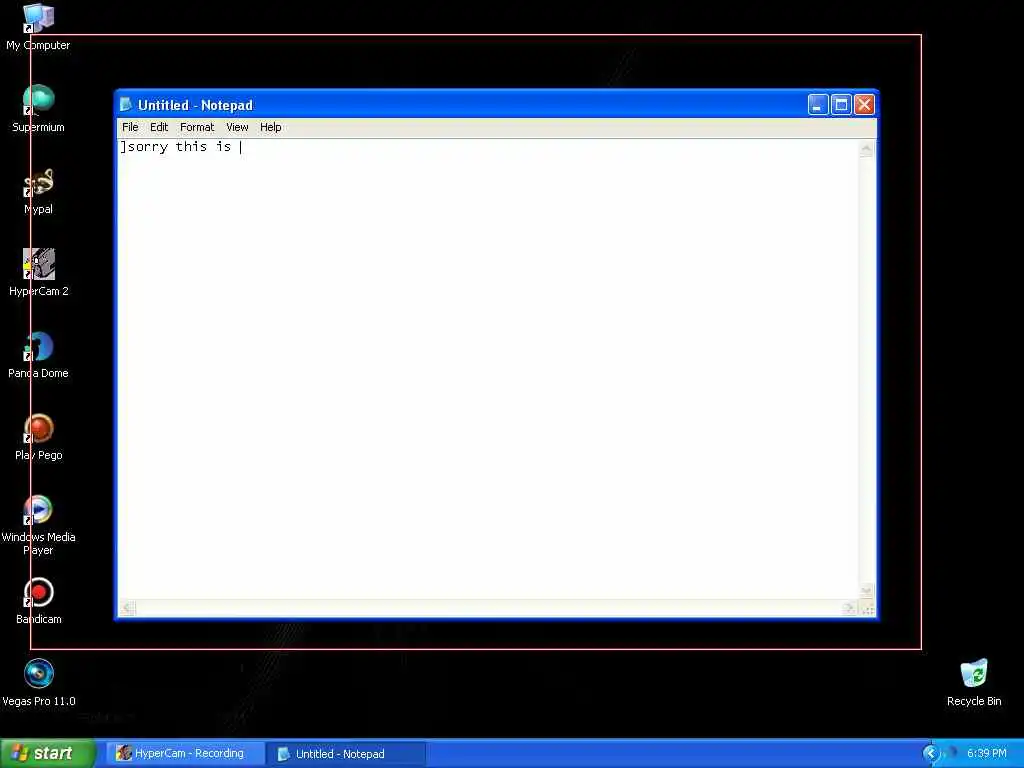
Task: Expand hidden system tray icons arrow
Action: [930, 754]
